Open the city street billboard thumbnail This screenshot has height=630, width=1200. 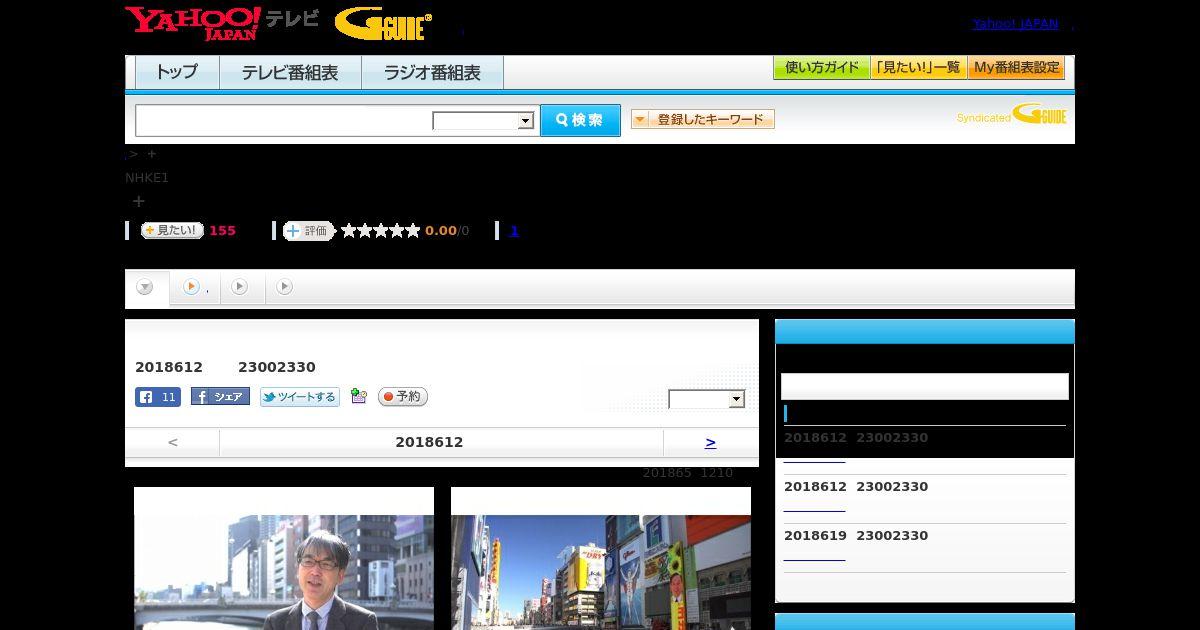(x=601, y=558)
